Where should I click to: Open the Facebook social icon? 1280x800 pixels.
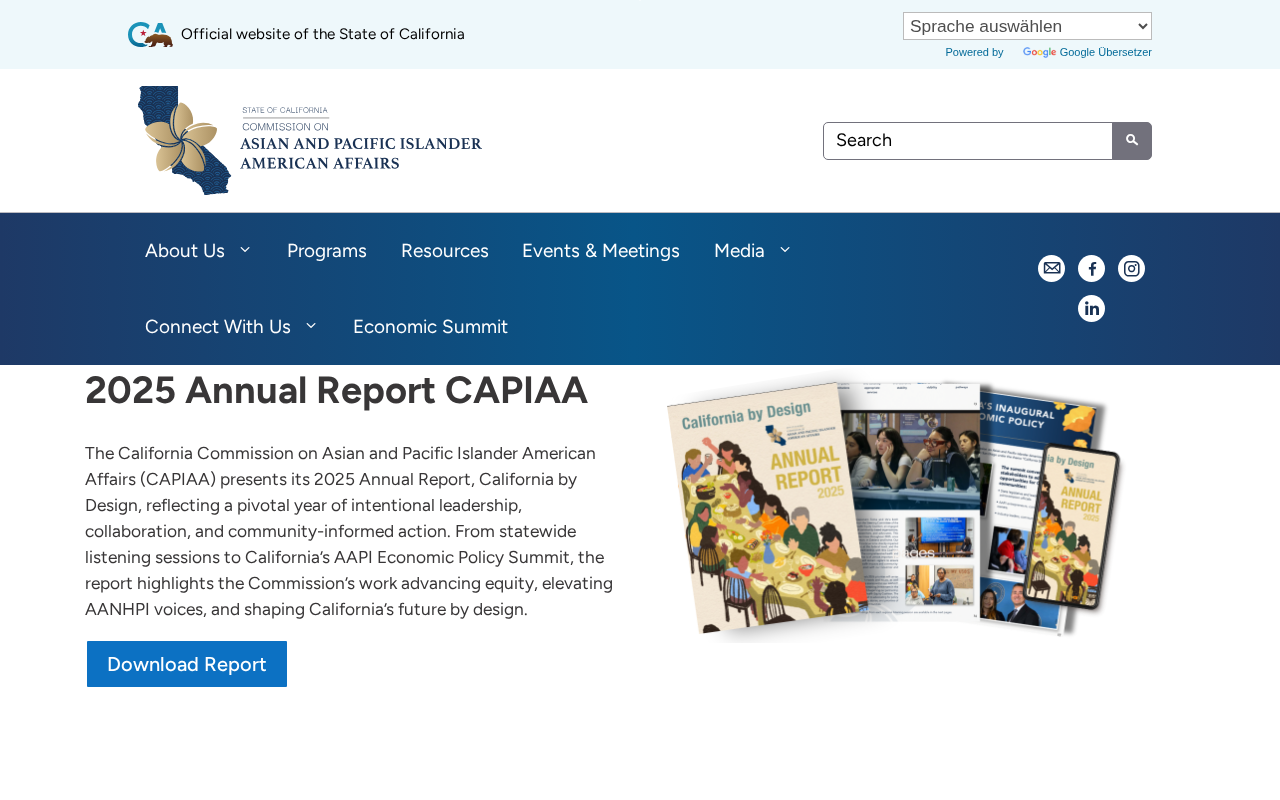coord(1091,268)
